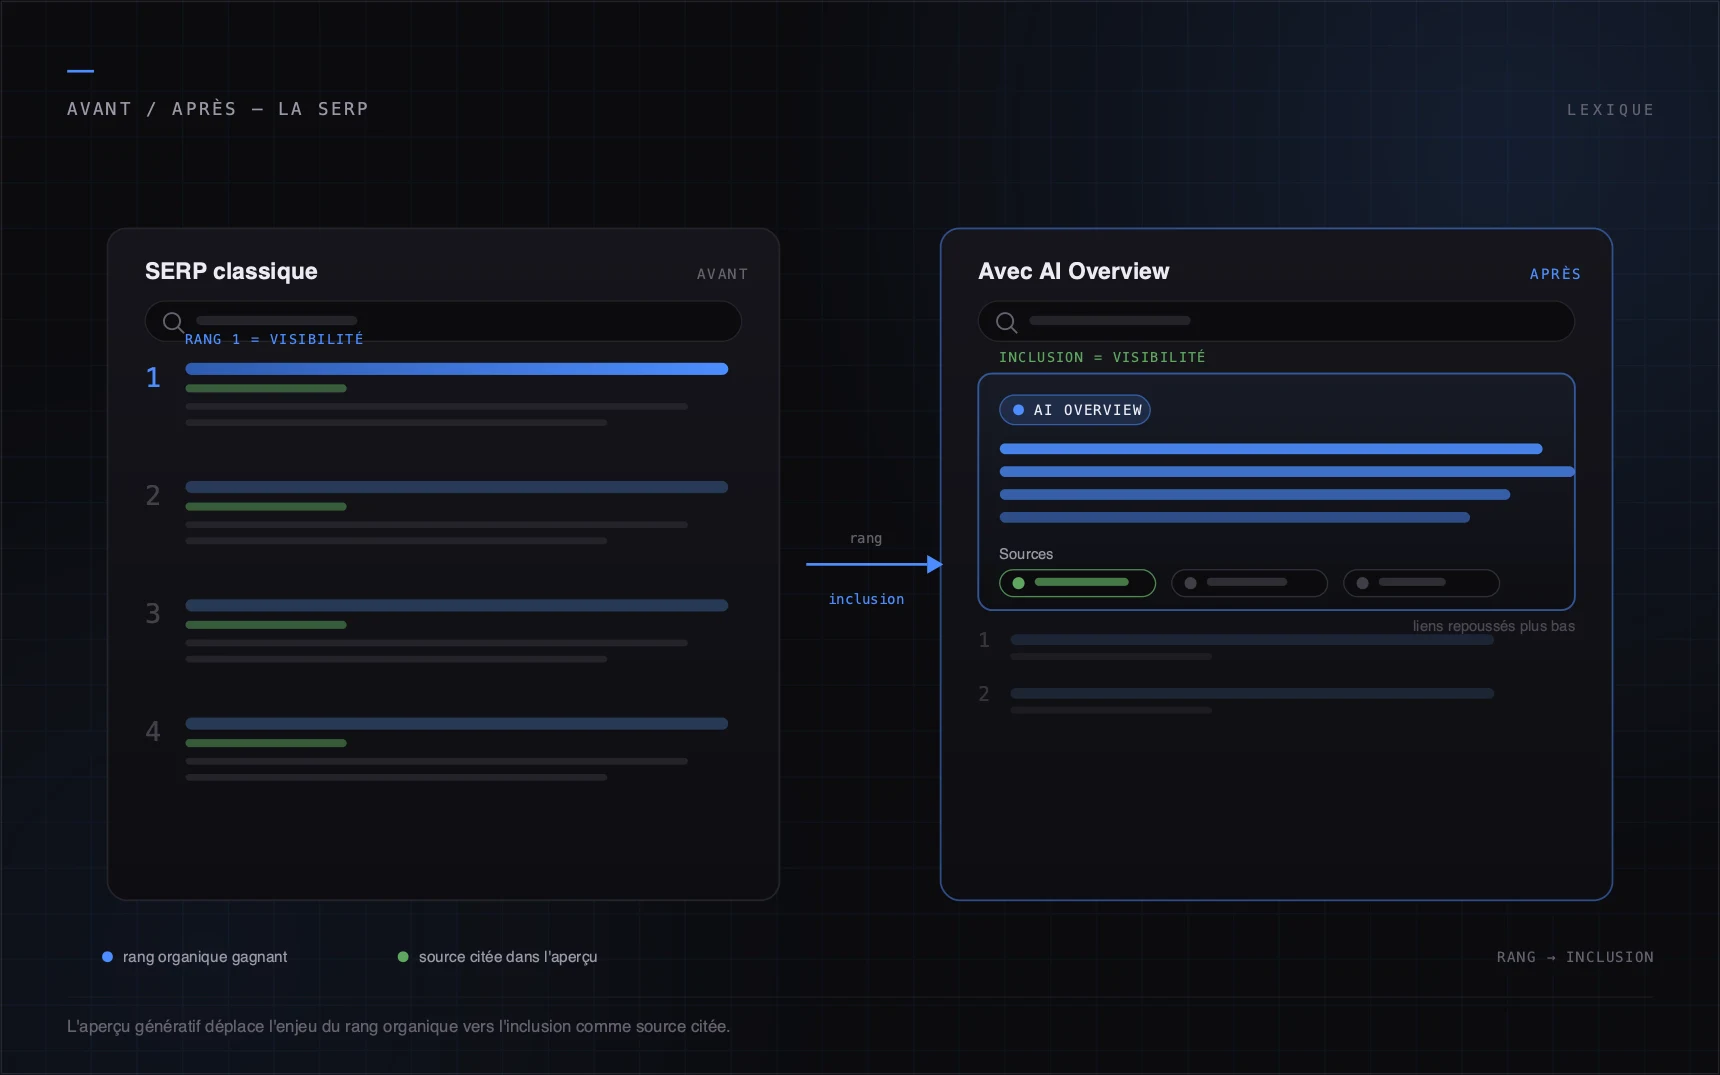
Task: Select result number 1 in SERP classique
Action: [x=437, y=395]
